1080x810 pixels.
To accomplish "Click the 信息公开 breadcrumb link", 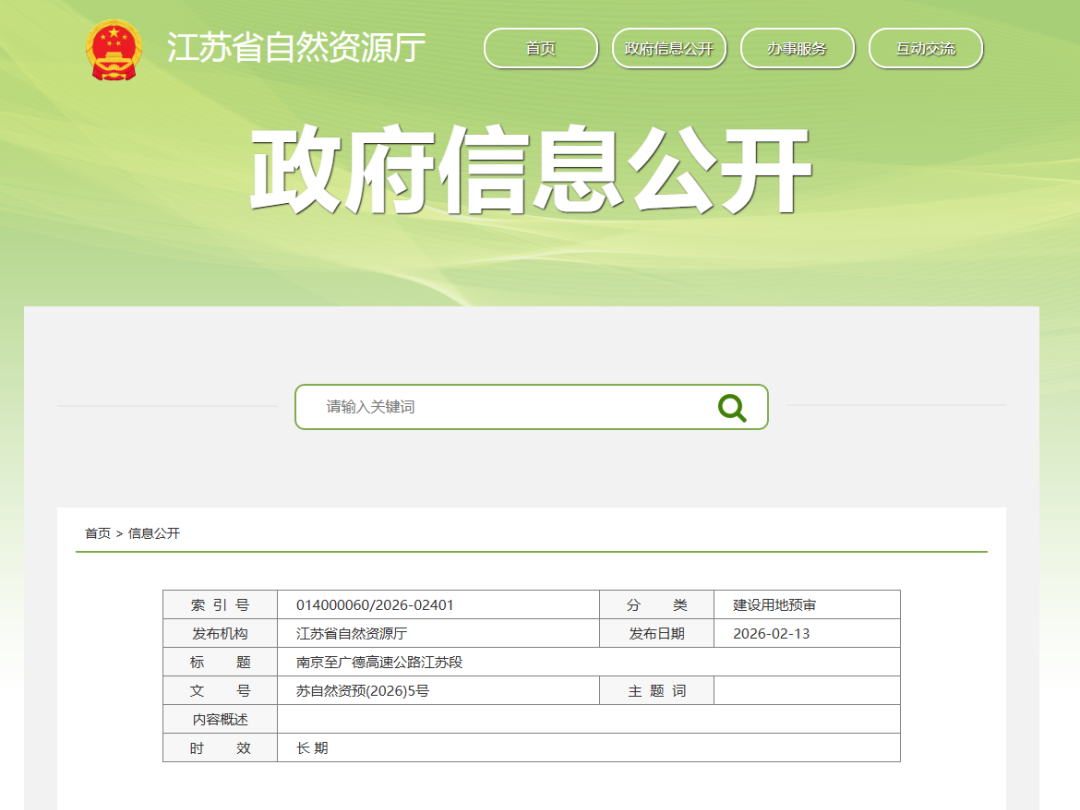I will tap(154, 534).
